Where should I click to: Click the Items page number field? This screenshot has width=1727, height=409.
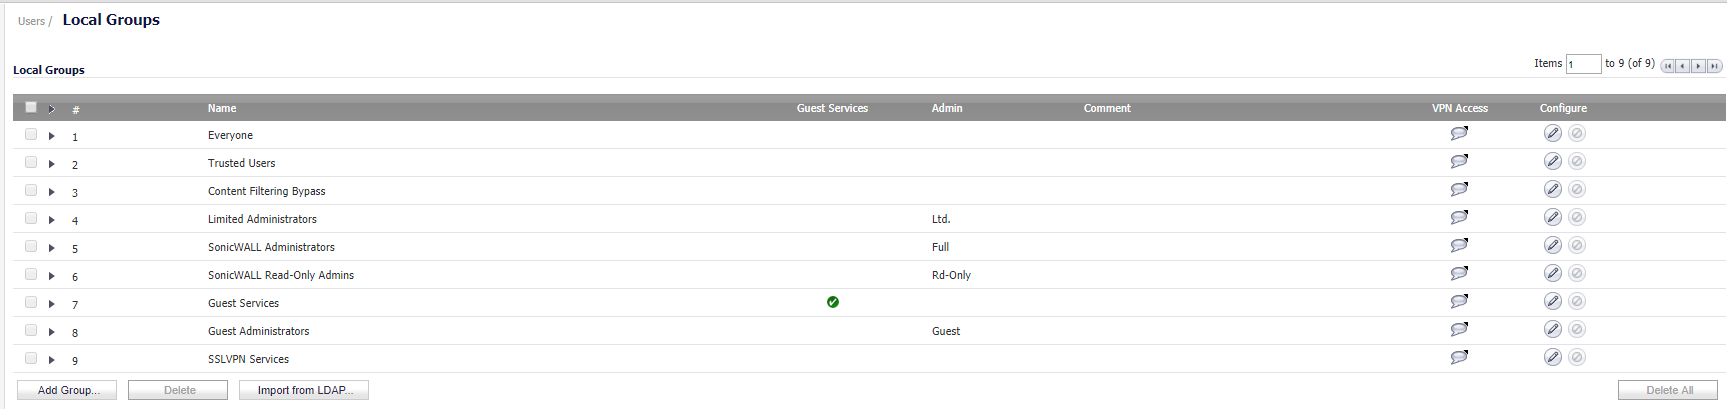coord(1583,64)
